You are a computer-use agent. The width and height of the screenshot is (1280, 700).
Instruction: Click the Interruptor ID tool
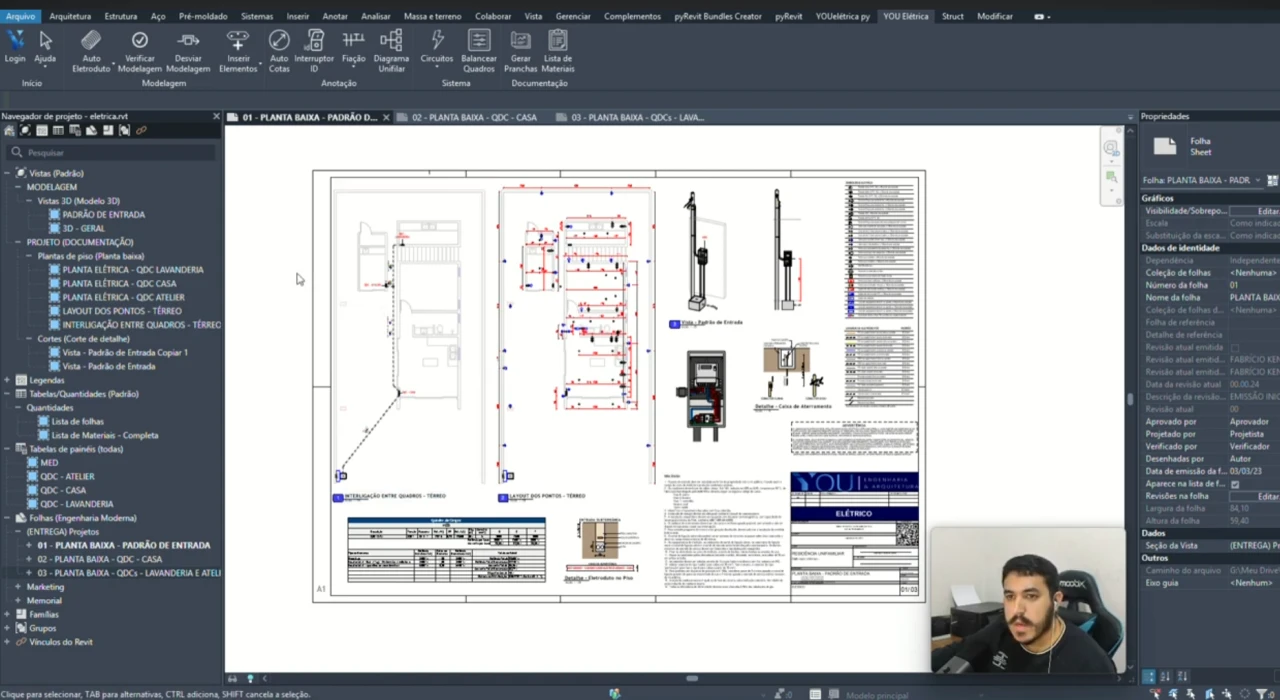(x=314, y=50)
